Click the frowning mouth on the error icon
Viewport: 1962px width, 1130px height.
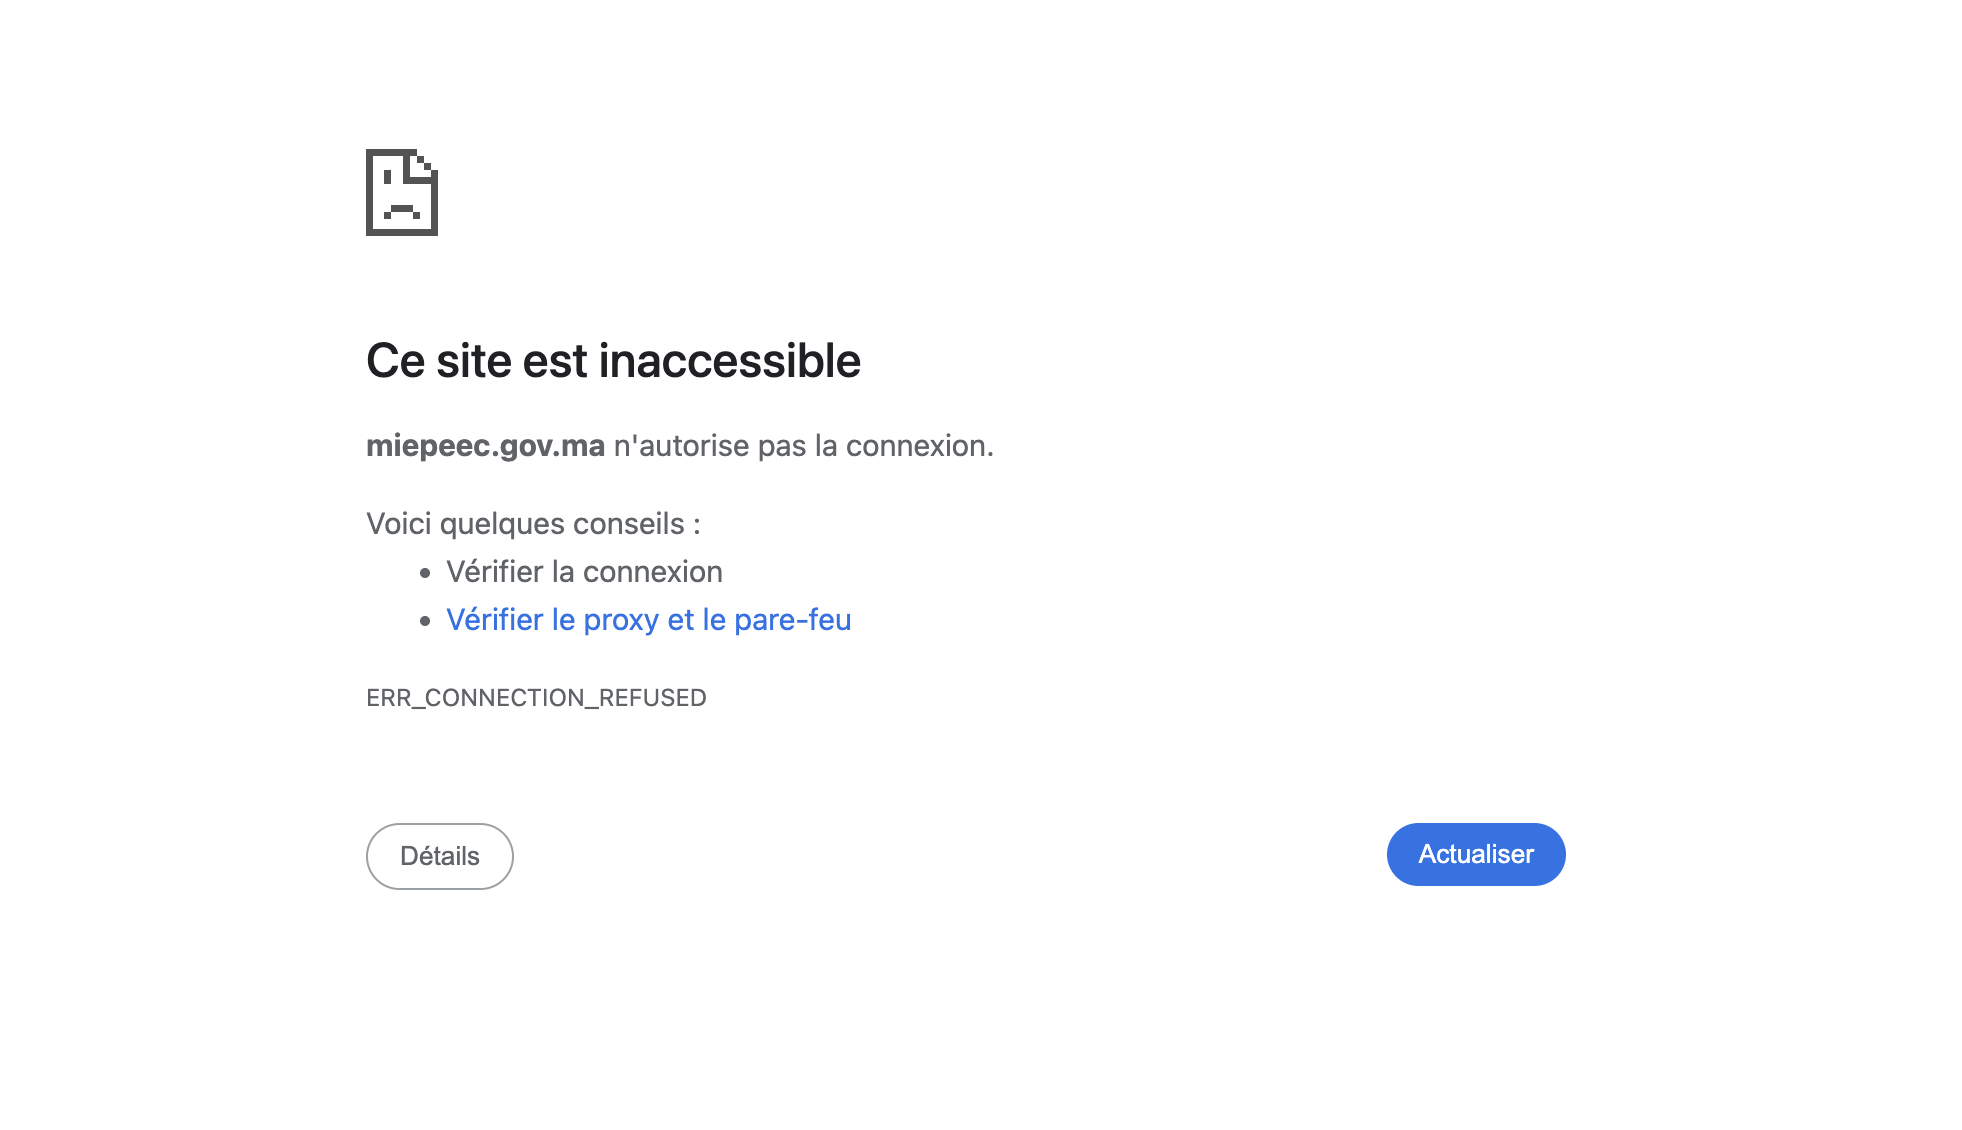pyautogui.click(x=402, y=210)
